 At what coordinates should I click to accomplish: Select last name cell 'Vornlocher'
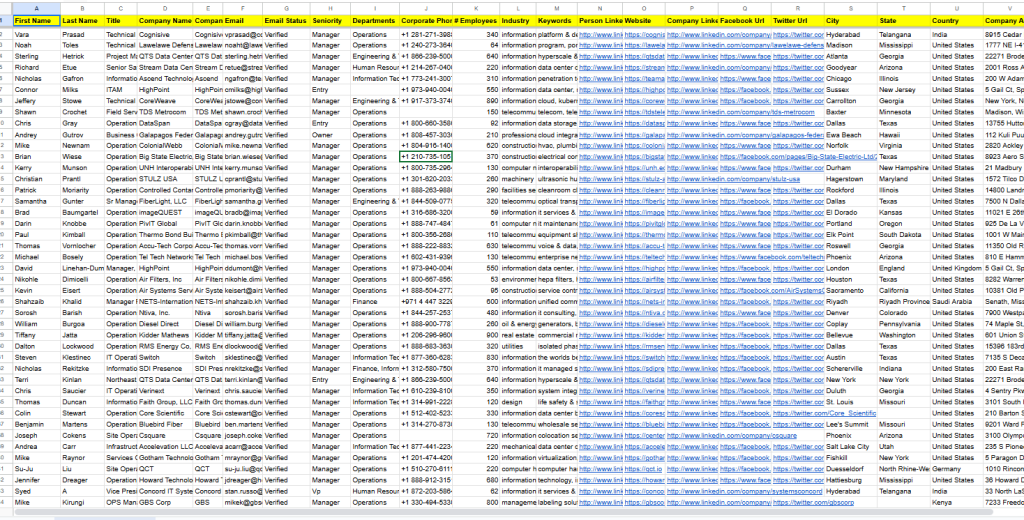[82, 246]
